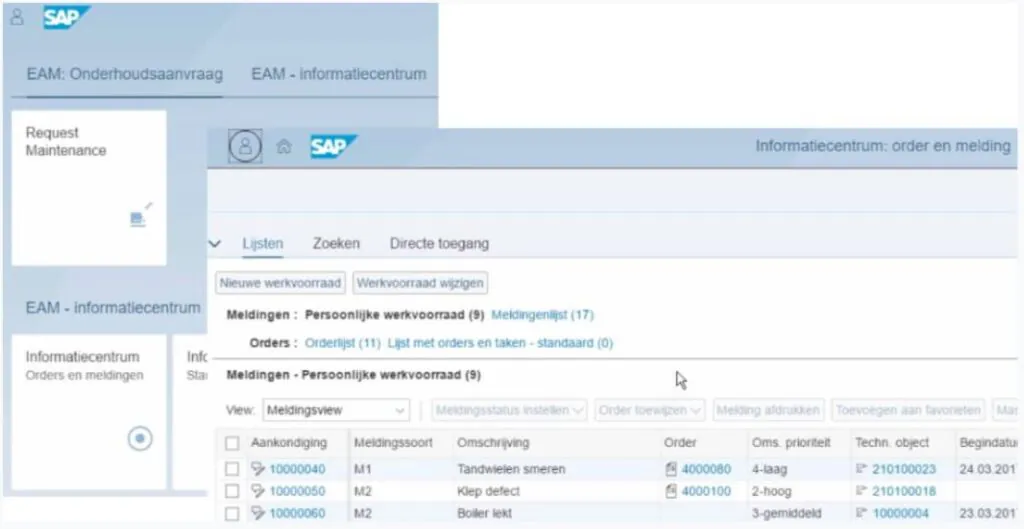Open Meldingsstatus instellen dropdown
This screenshot has height=529, width=1024.
tap(509, 410)
